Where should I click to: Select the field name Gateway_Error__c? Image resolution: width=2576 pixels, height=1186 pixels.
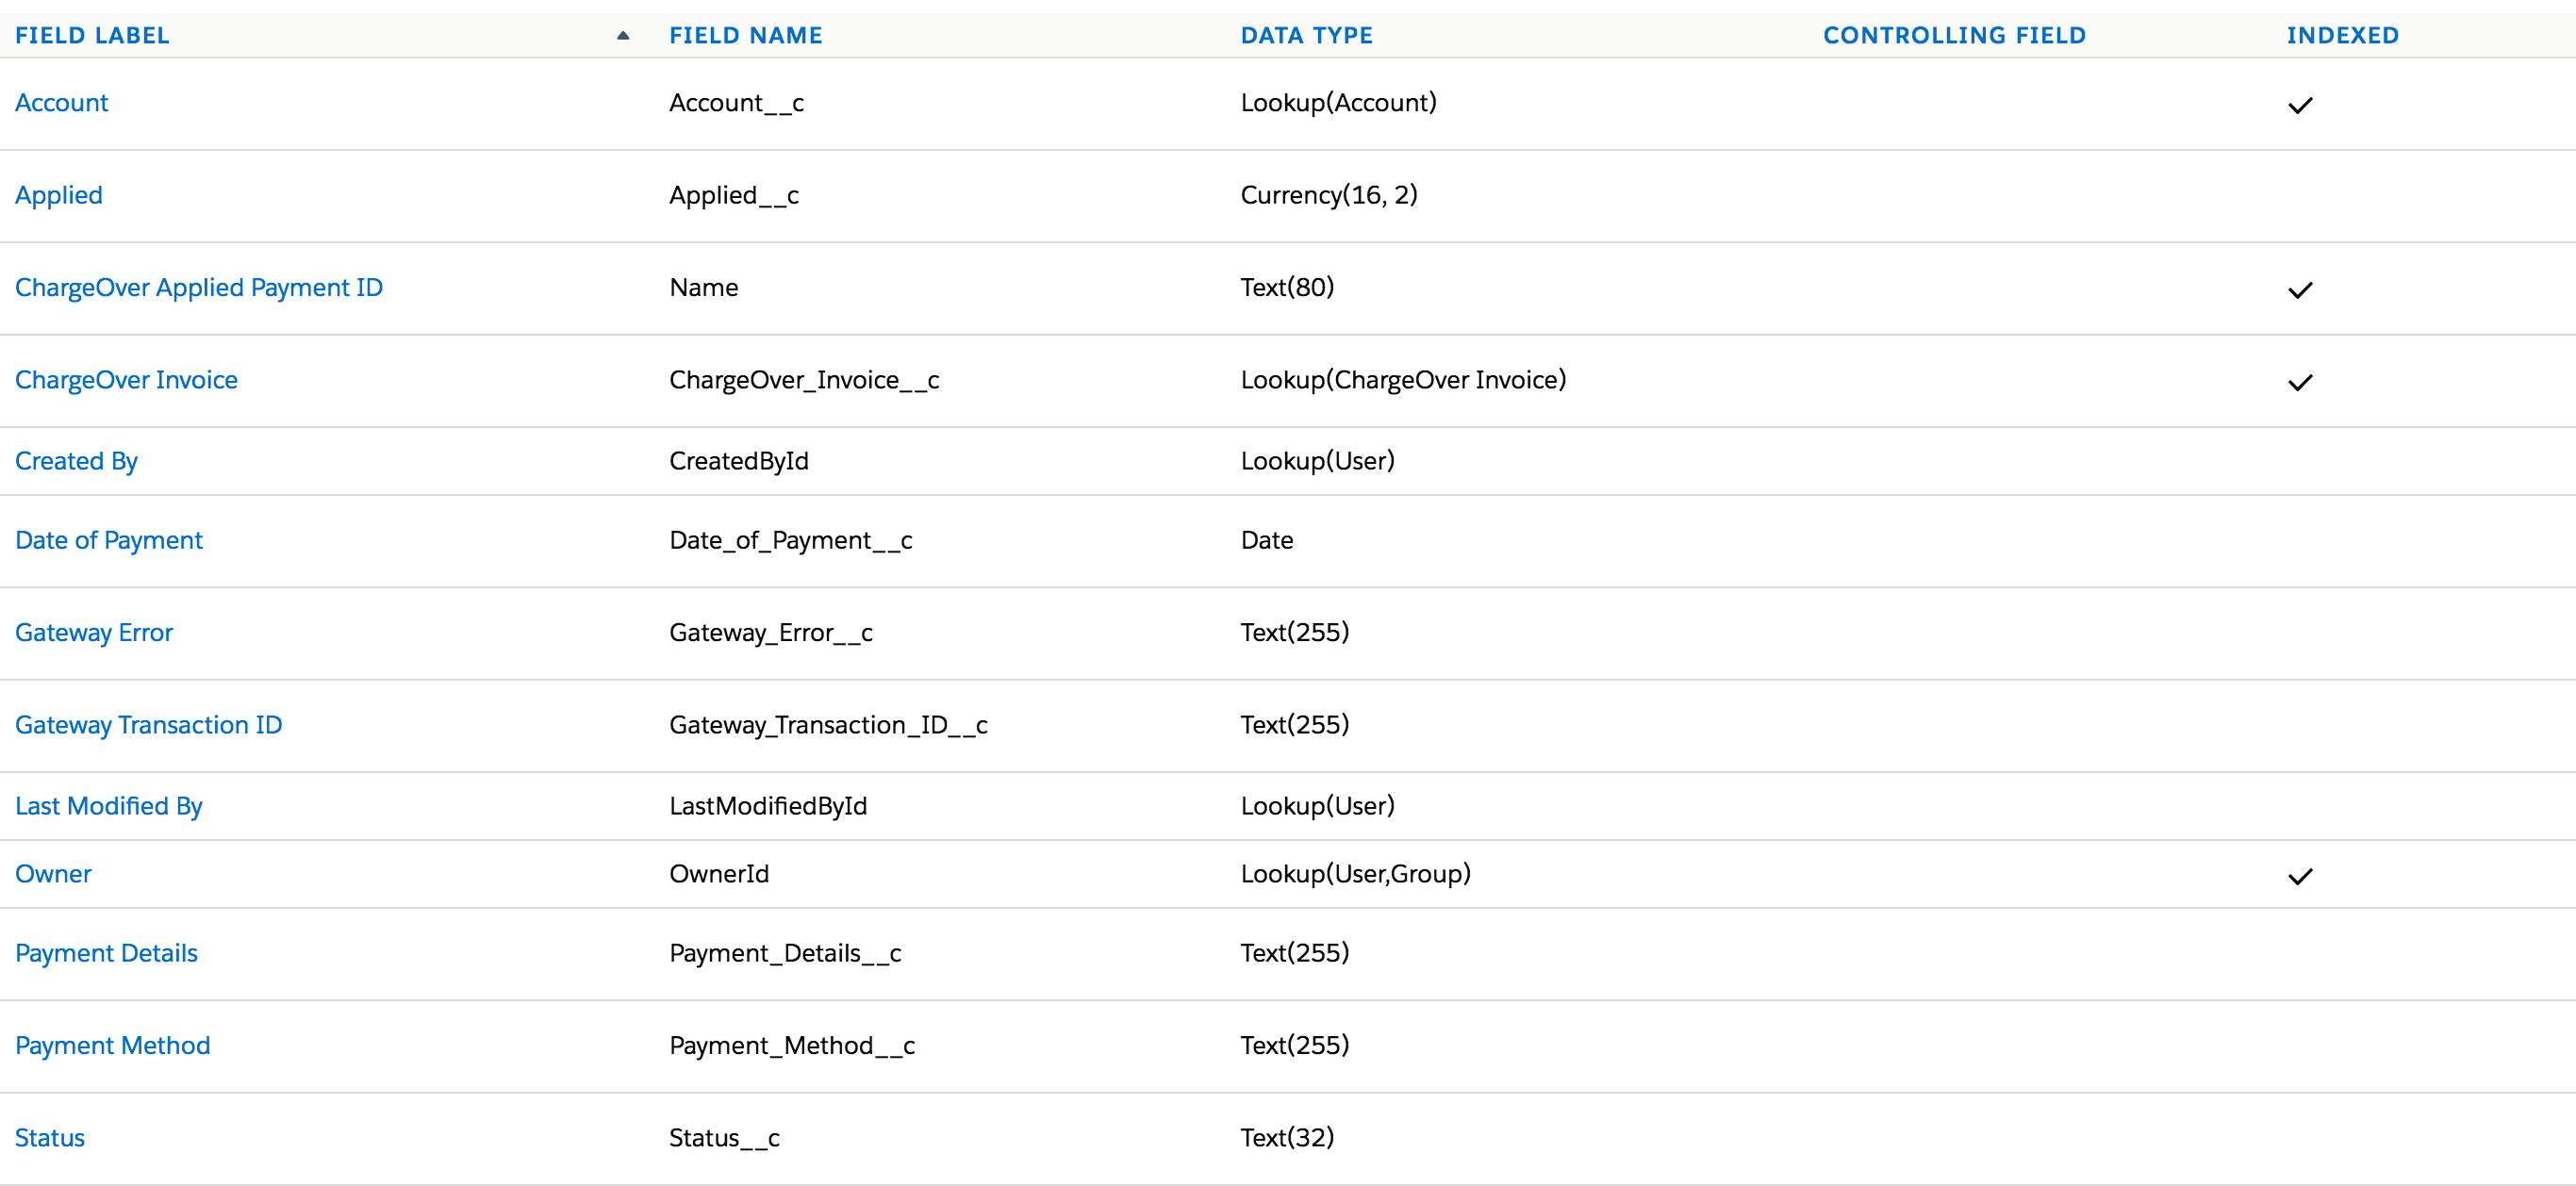(771, 633)
